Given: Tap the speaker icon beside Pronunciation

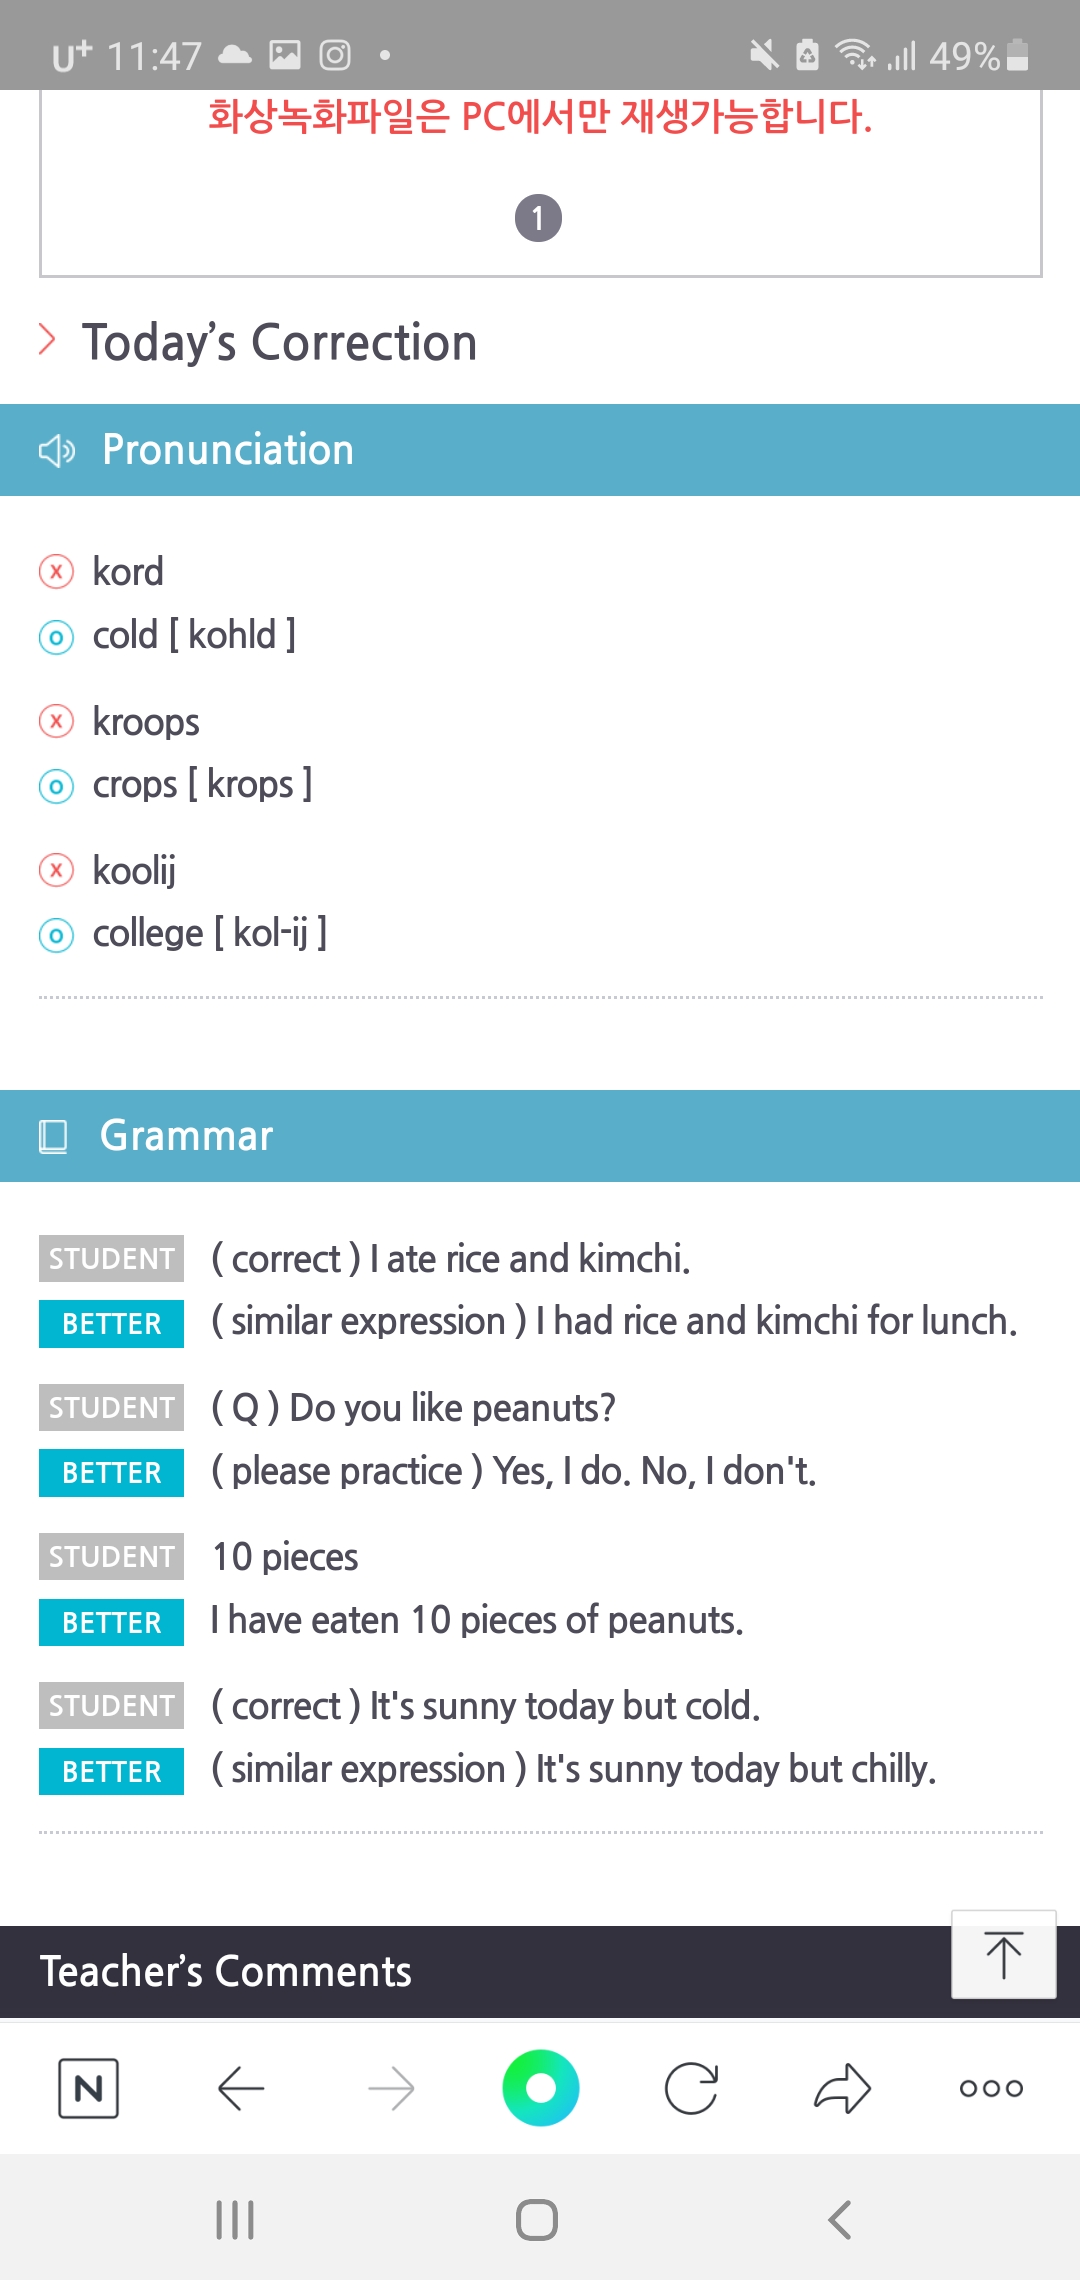Looking at the screenshot, I should point(56,451).
